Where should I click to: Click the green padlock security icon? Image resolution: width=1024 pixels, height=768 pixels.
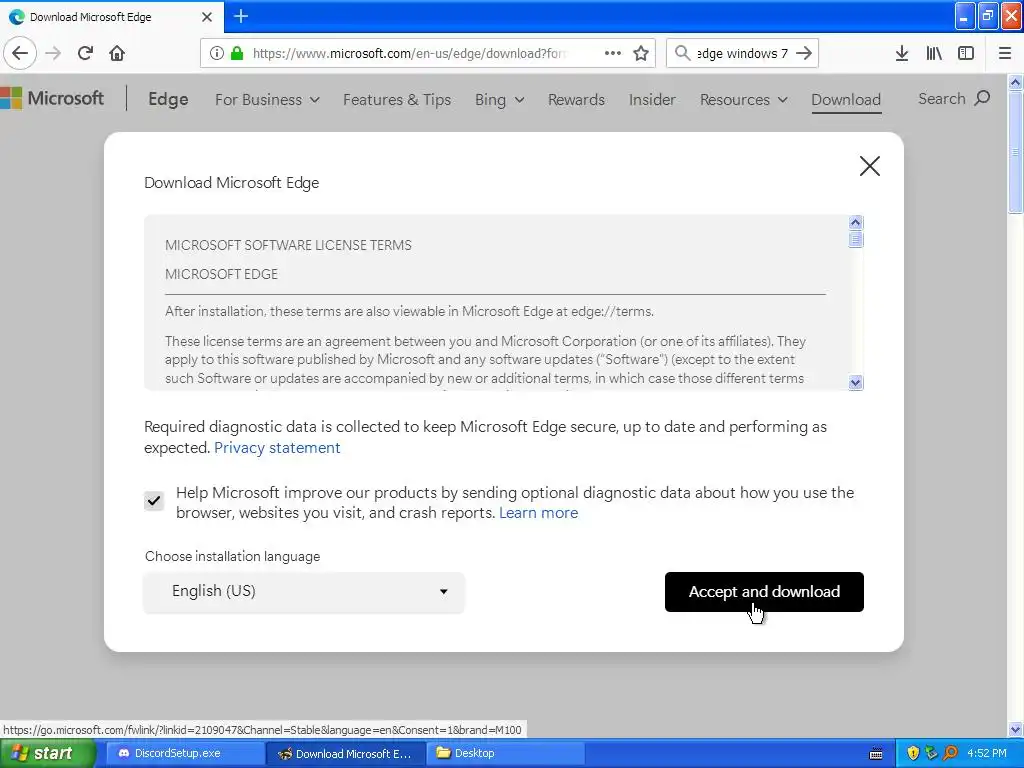tap(237, 53)
